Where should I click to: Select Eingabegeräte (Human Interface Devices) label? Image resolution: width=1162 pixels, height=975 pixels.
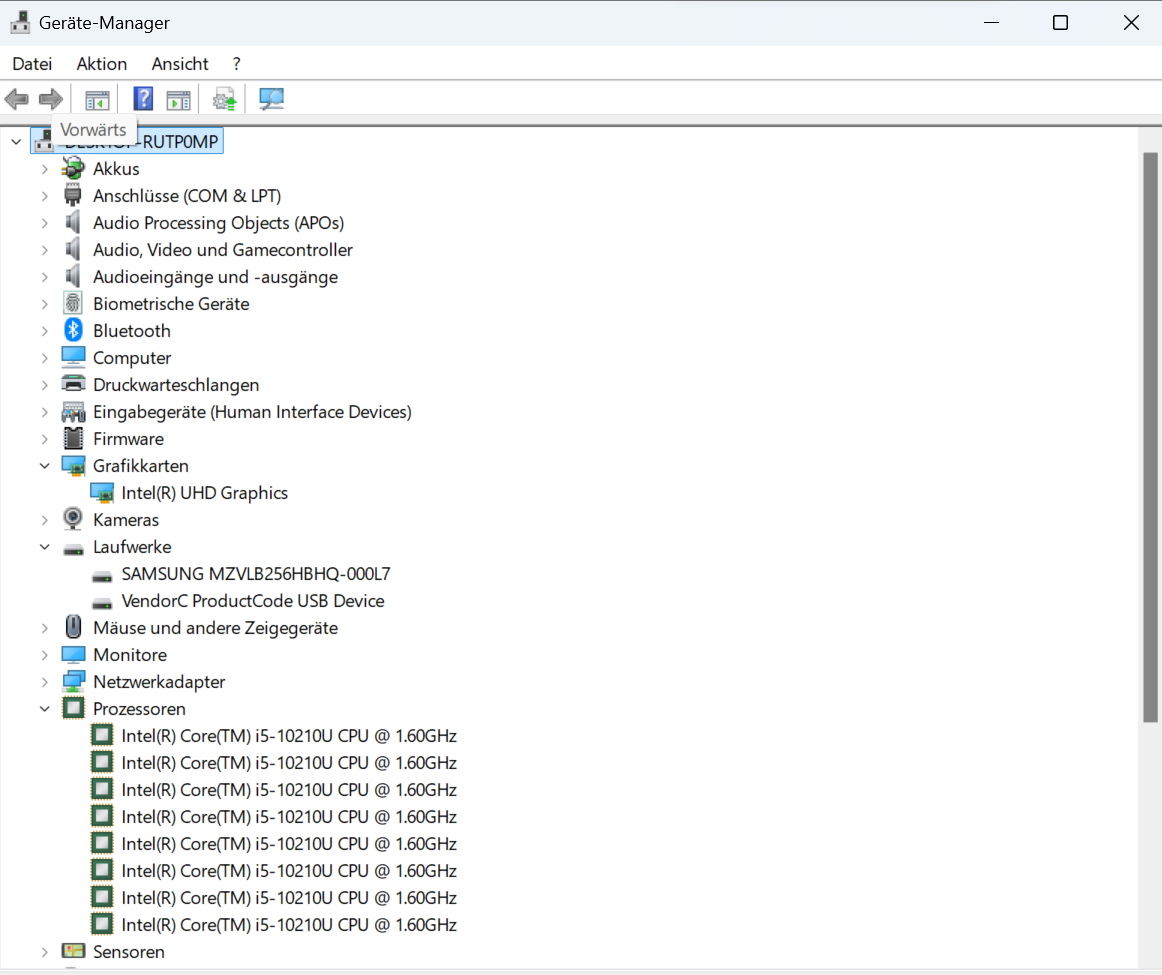pyautogui.click(x=253, y=412)
